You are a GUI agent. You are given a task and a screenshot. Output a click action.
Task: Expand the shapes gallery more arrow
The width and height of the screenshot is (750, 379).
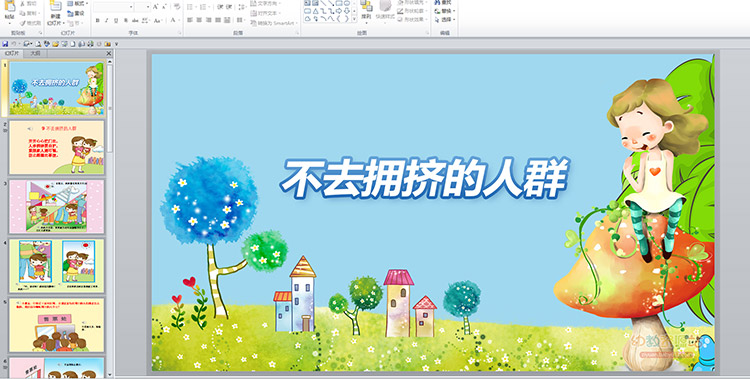point(354,19)
